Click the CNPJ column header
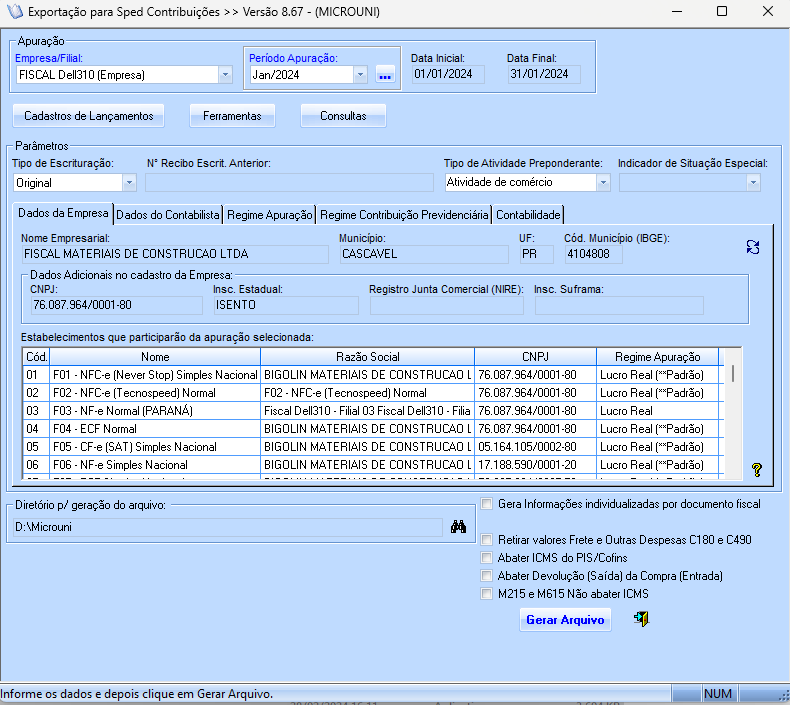790x705 pixels. click(536, 357)
